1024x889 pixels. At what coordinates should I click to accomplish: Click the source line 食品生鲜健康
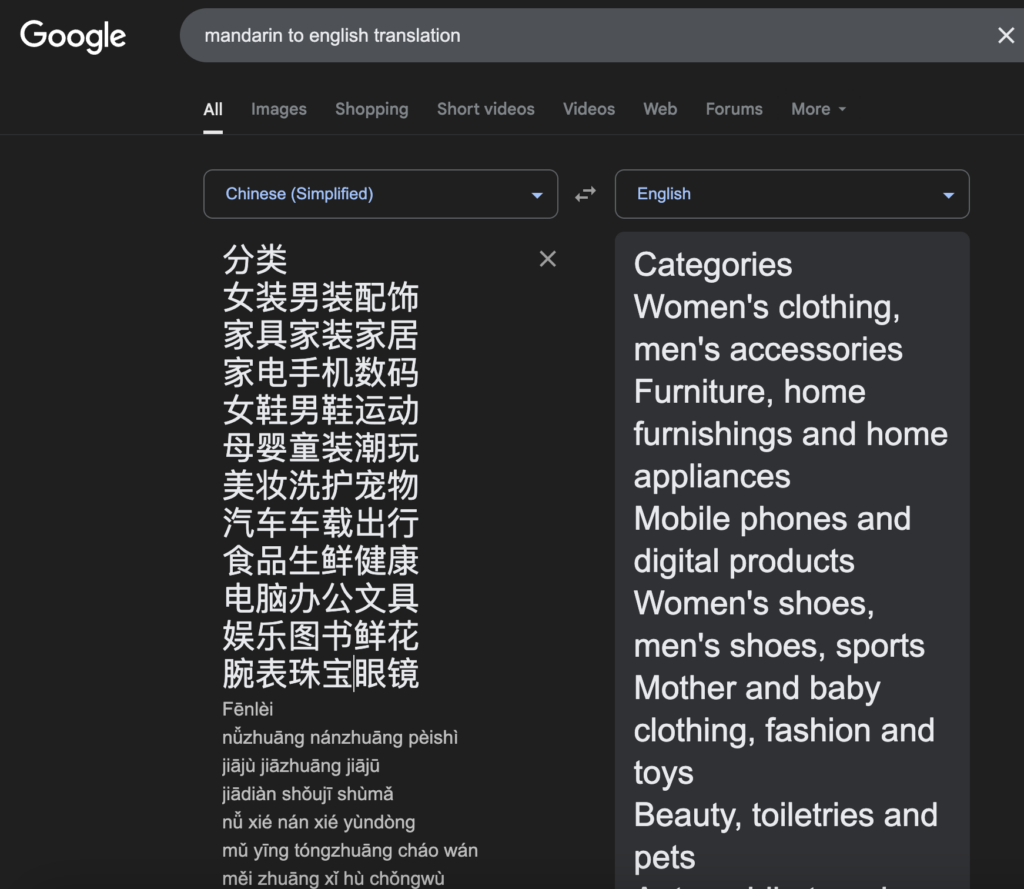coord(321,560)
